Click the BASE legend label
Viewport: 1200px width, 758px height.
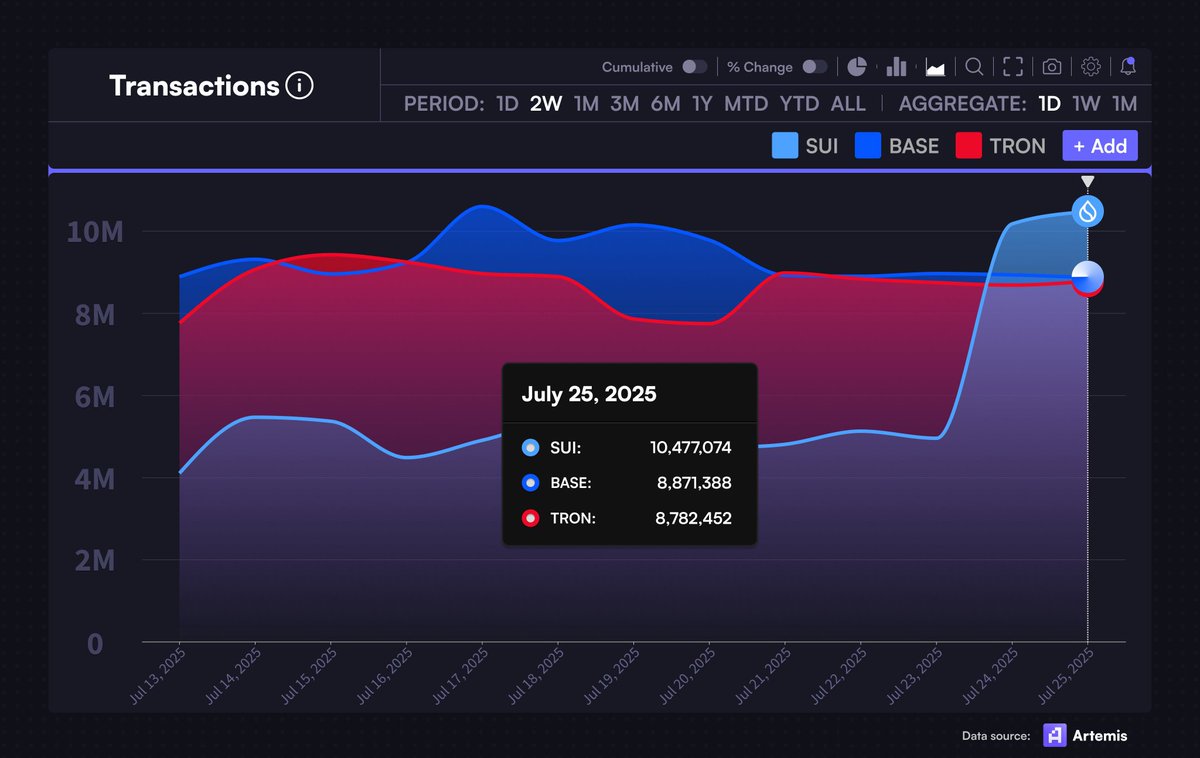point(914,146)
